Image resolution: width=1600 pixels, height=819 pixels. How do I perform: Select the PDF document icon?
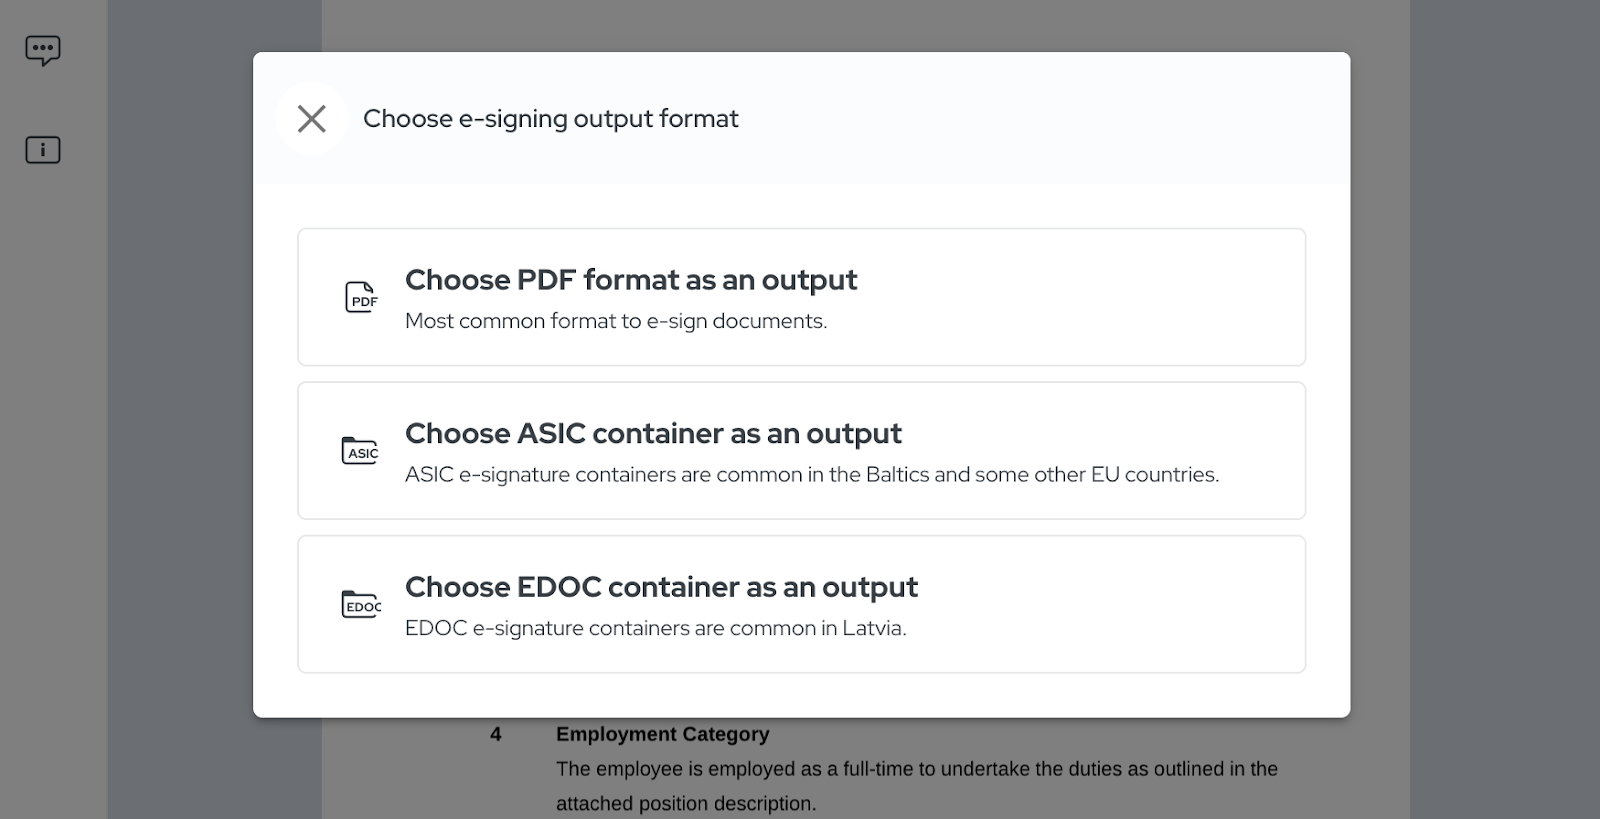(360, 297)
